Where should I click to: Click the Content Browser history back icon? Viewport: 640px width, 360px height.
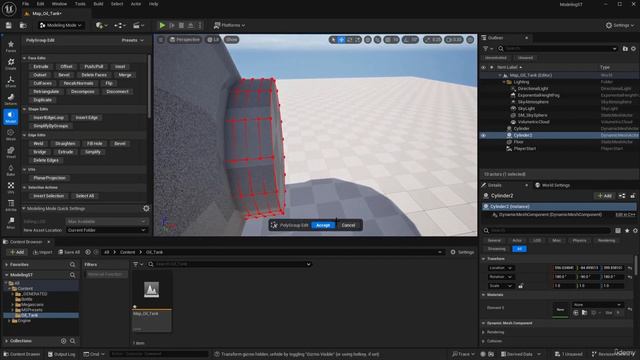pos(88,252)
